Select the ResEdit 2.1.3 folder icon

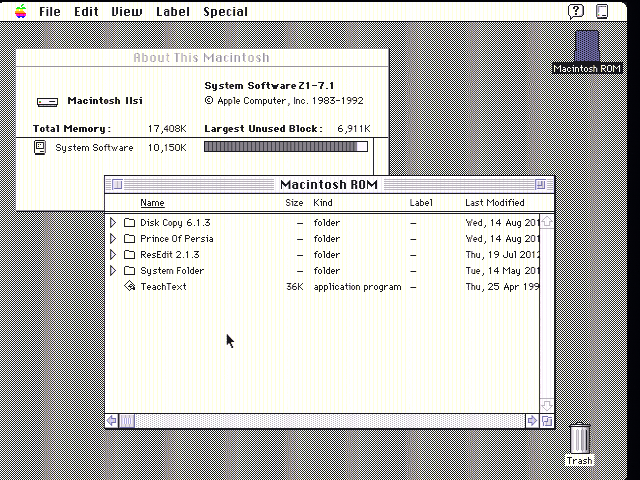point(129,254)
